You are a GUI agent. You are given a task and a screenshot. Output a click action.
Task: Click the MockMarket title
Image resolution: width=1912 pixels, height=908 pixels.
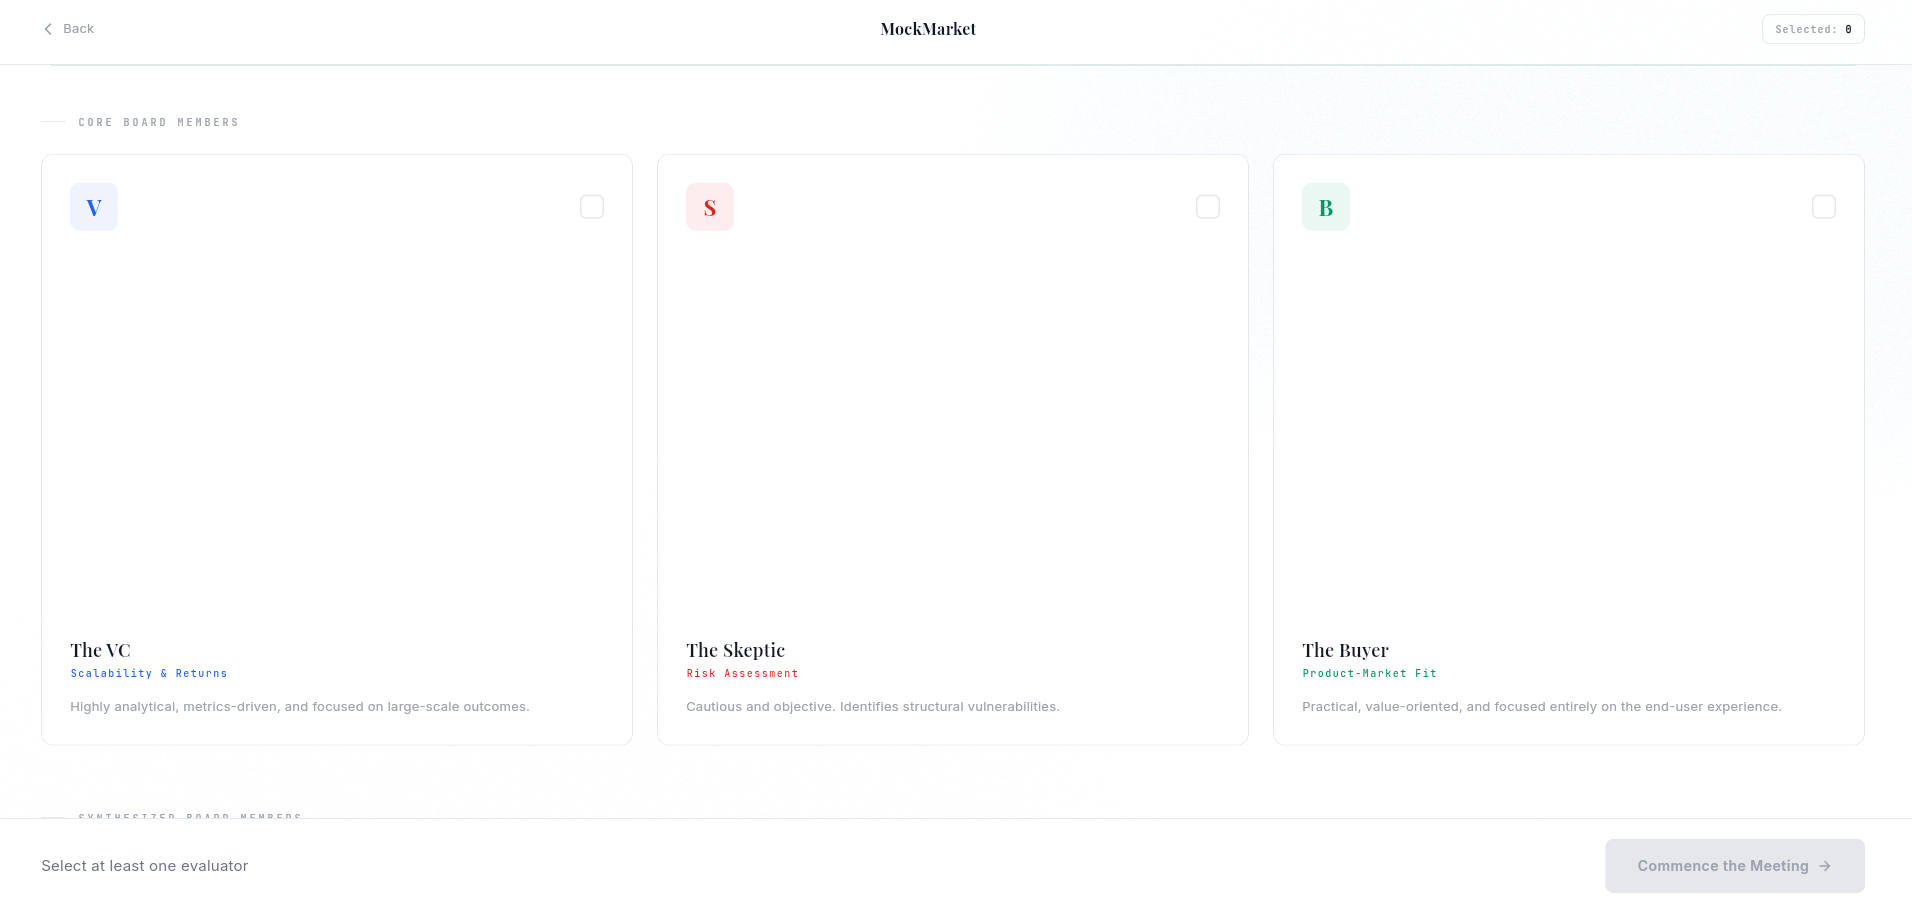pyautogui.click(x=928, y=29)
